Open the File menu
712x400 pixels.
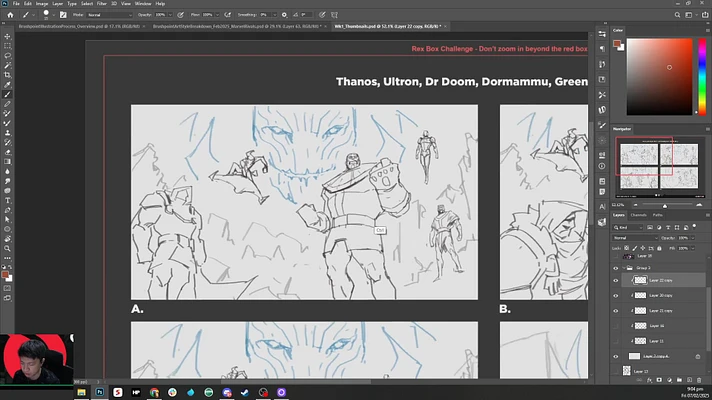click(x=16, y=4)
